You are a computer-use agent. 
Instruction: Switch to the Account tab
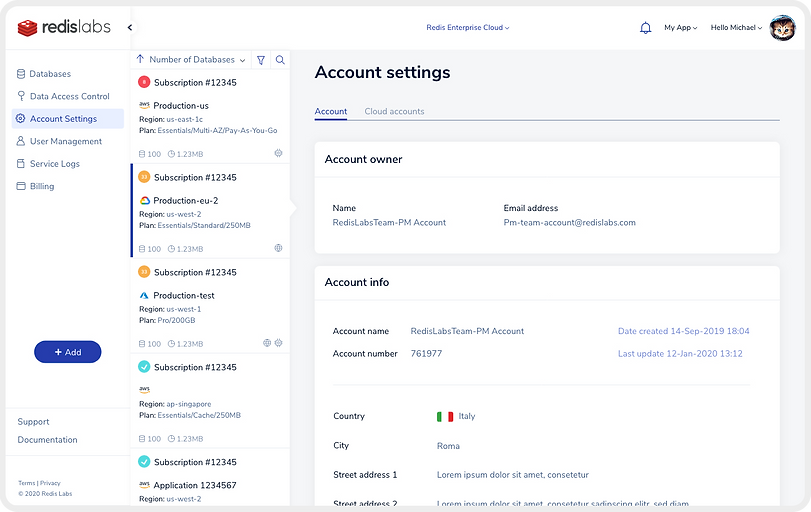(331, 111)
